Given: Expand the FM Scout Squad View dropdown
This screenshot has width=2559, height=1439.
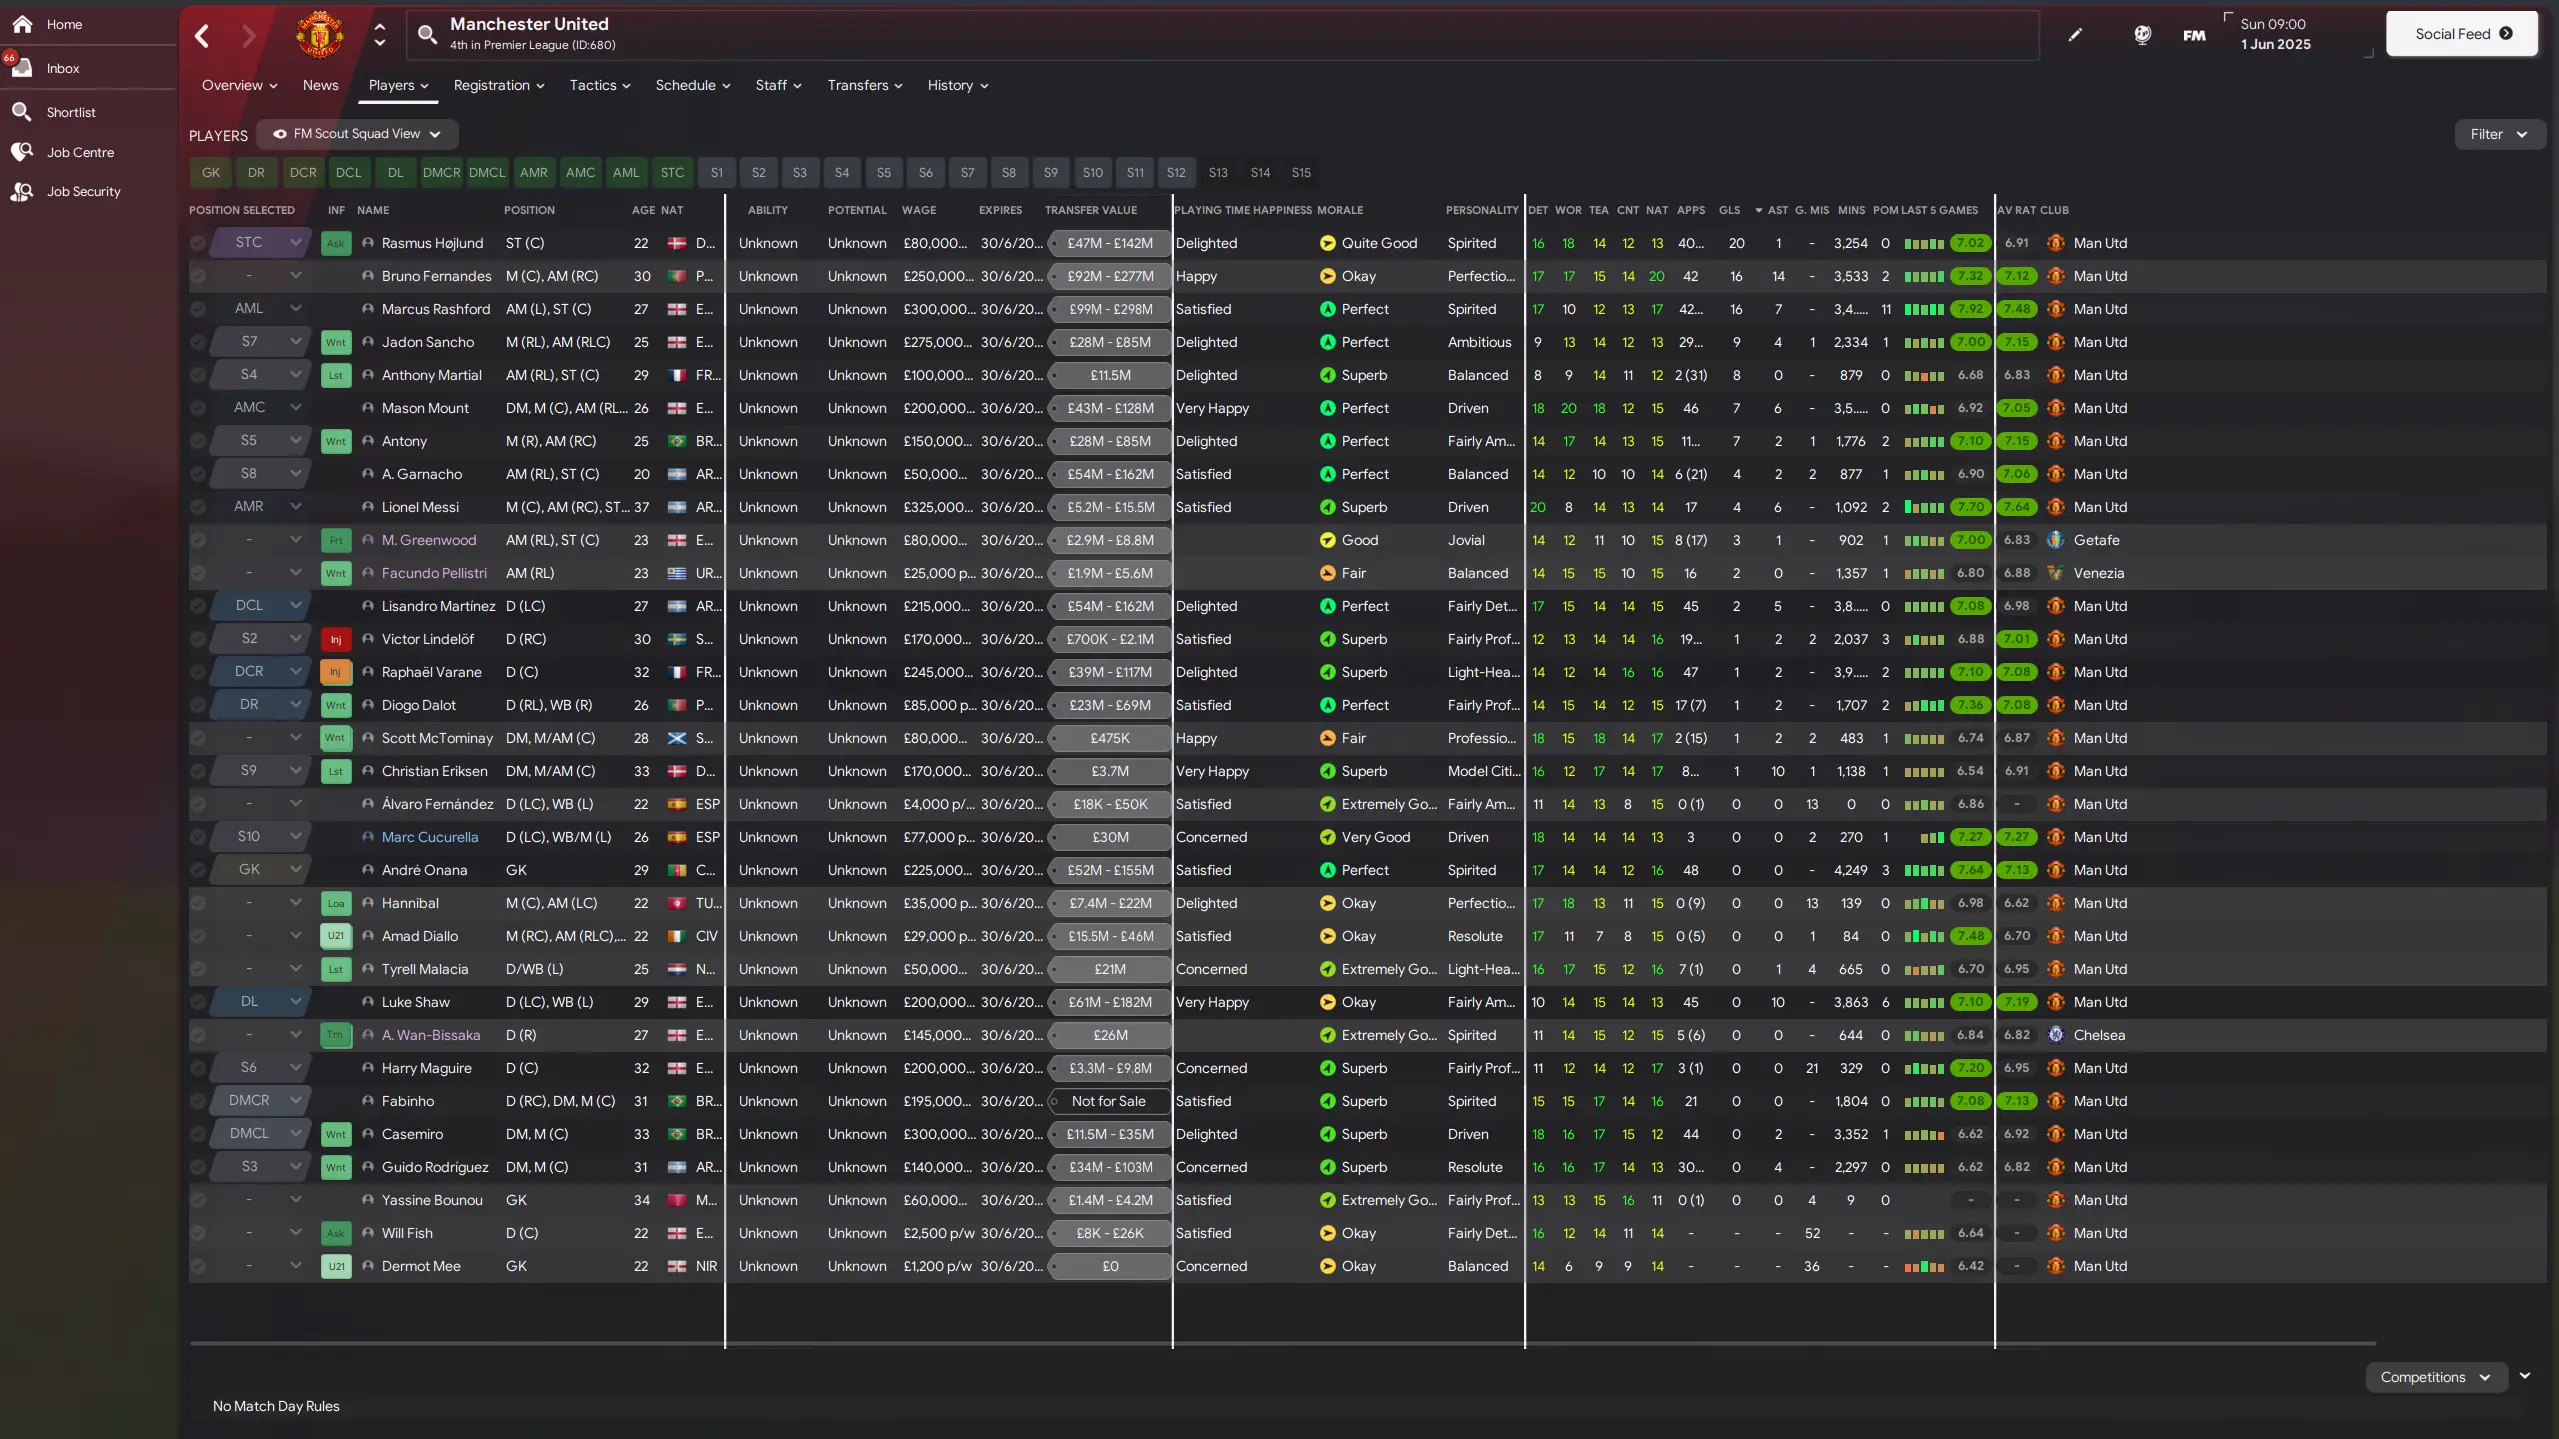Looking at the screenshot, I should [357, 134].
